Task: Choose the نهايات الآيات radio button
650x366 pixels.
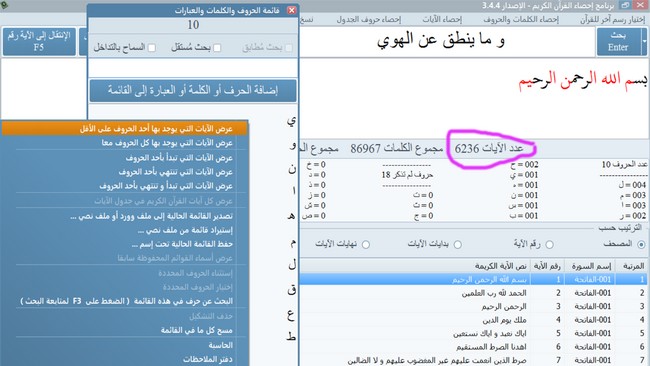Action: pos(366,245)
